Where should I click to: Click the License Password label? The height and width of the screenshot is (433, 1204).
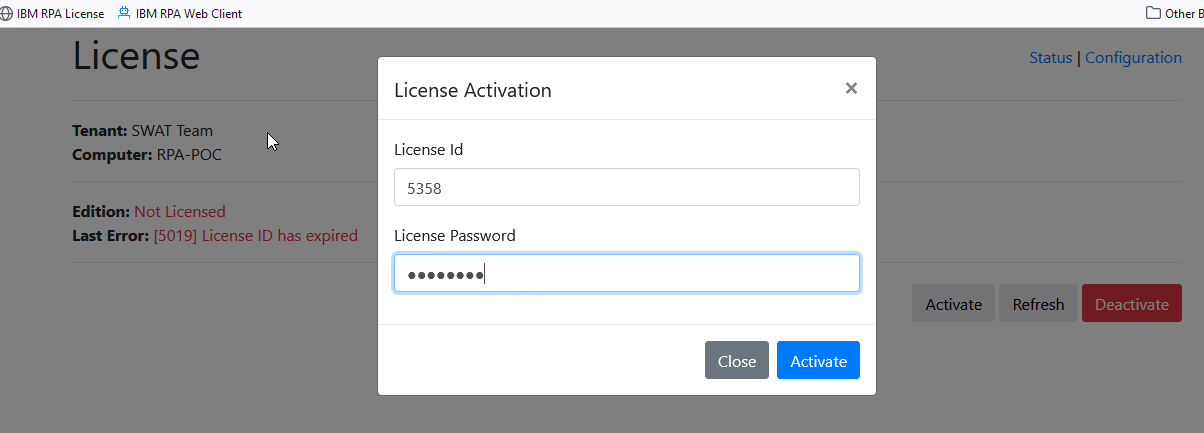coord(455,236)
